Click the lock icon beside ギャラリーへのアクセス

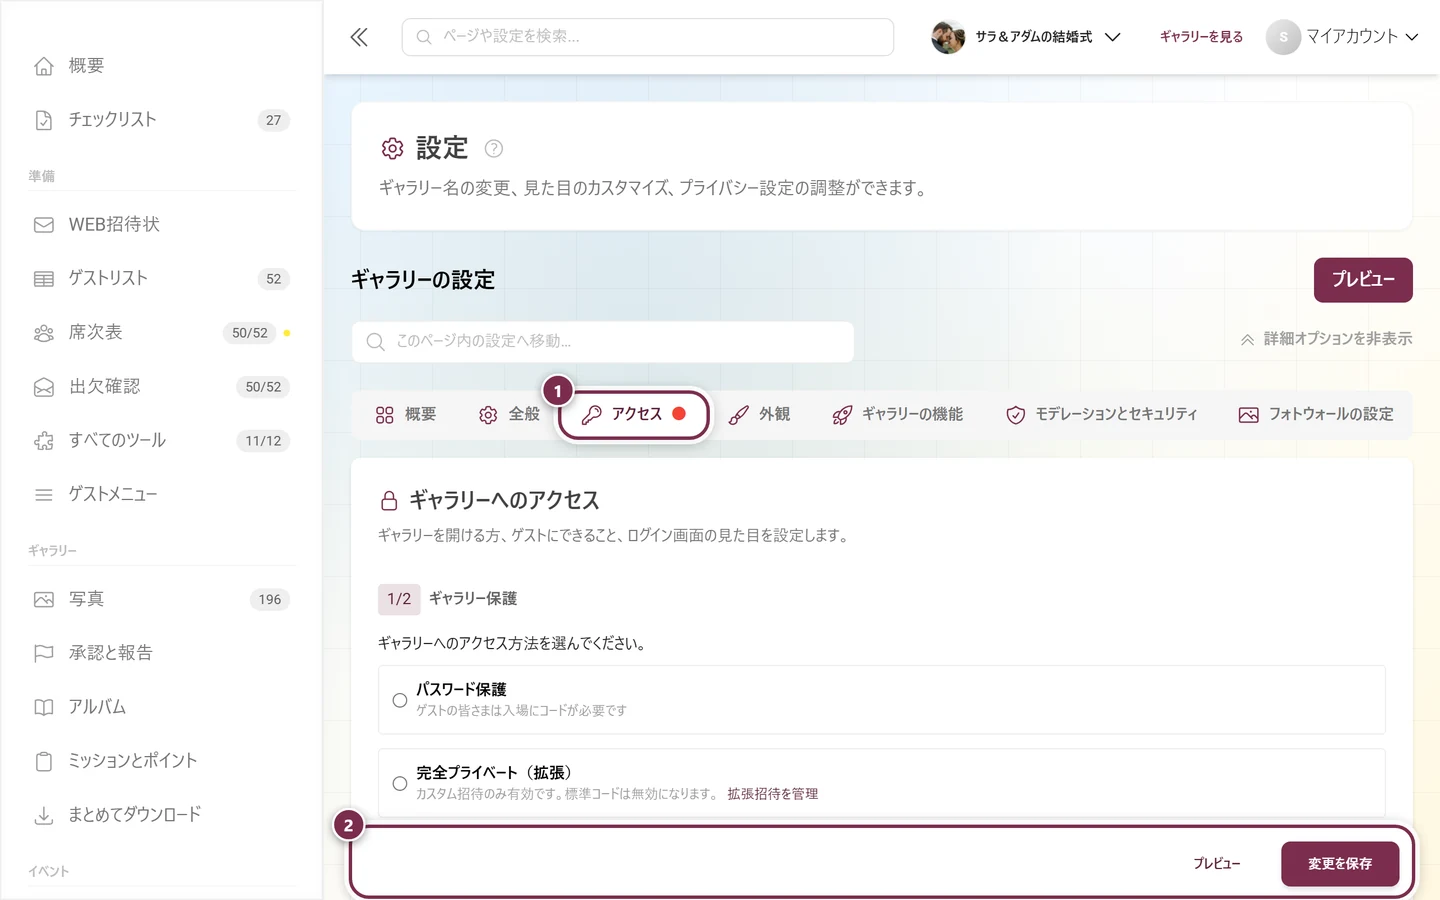[x=390, y=501]
